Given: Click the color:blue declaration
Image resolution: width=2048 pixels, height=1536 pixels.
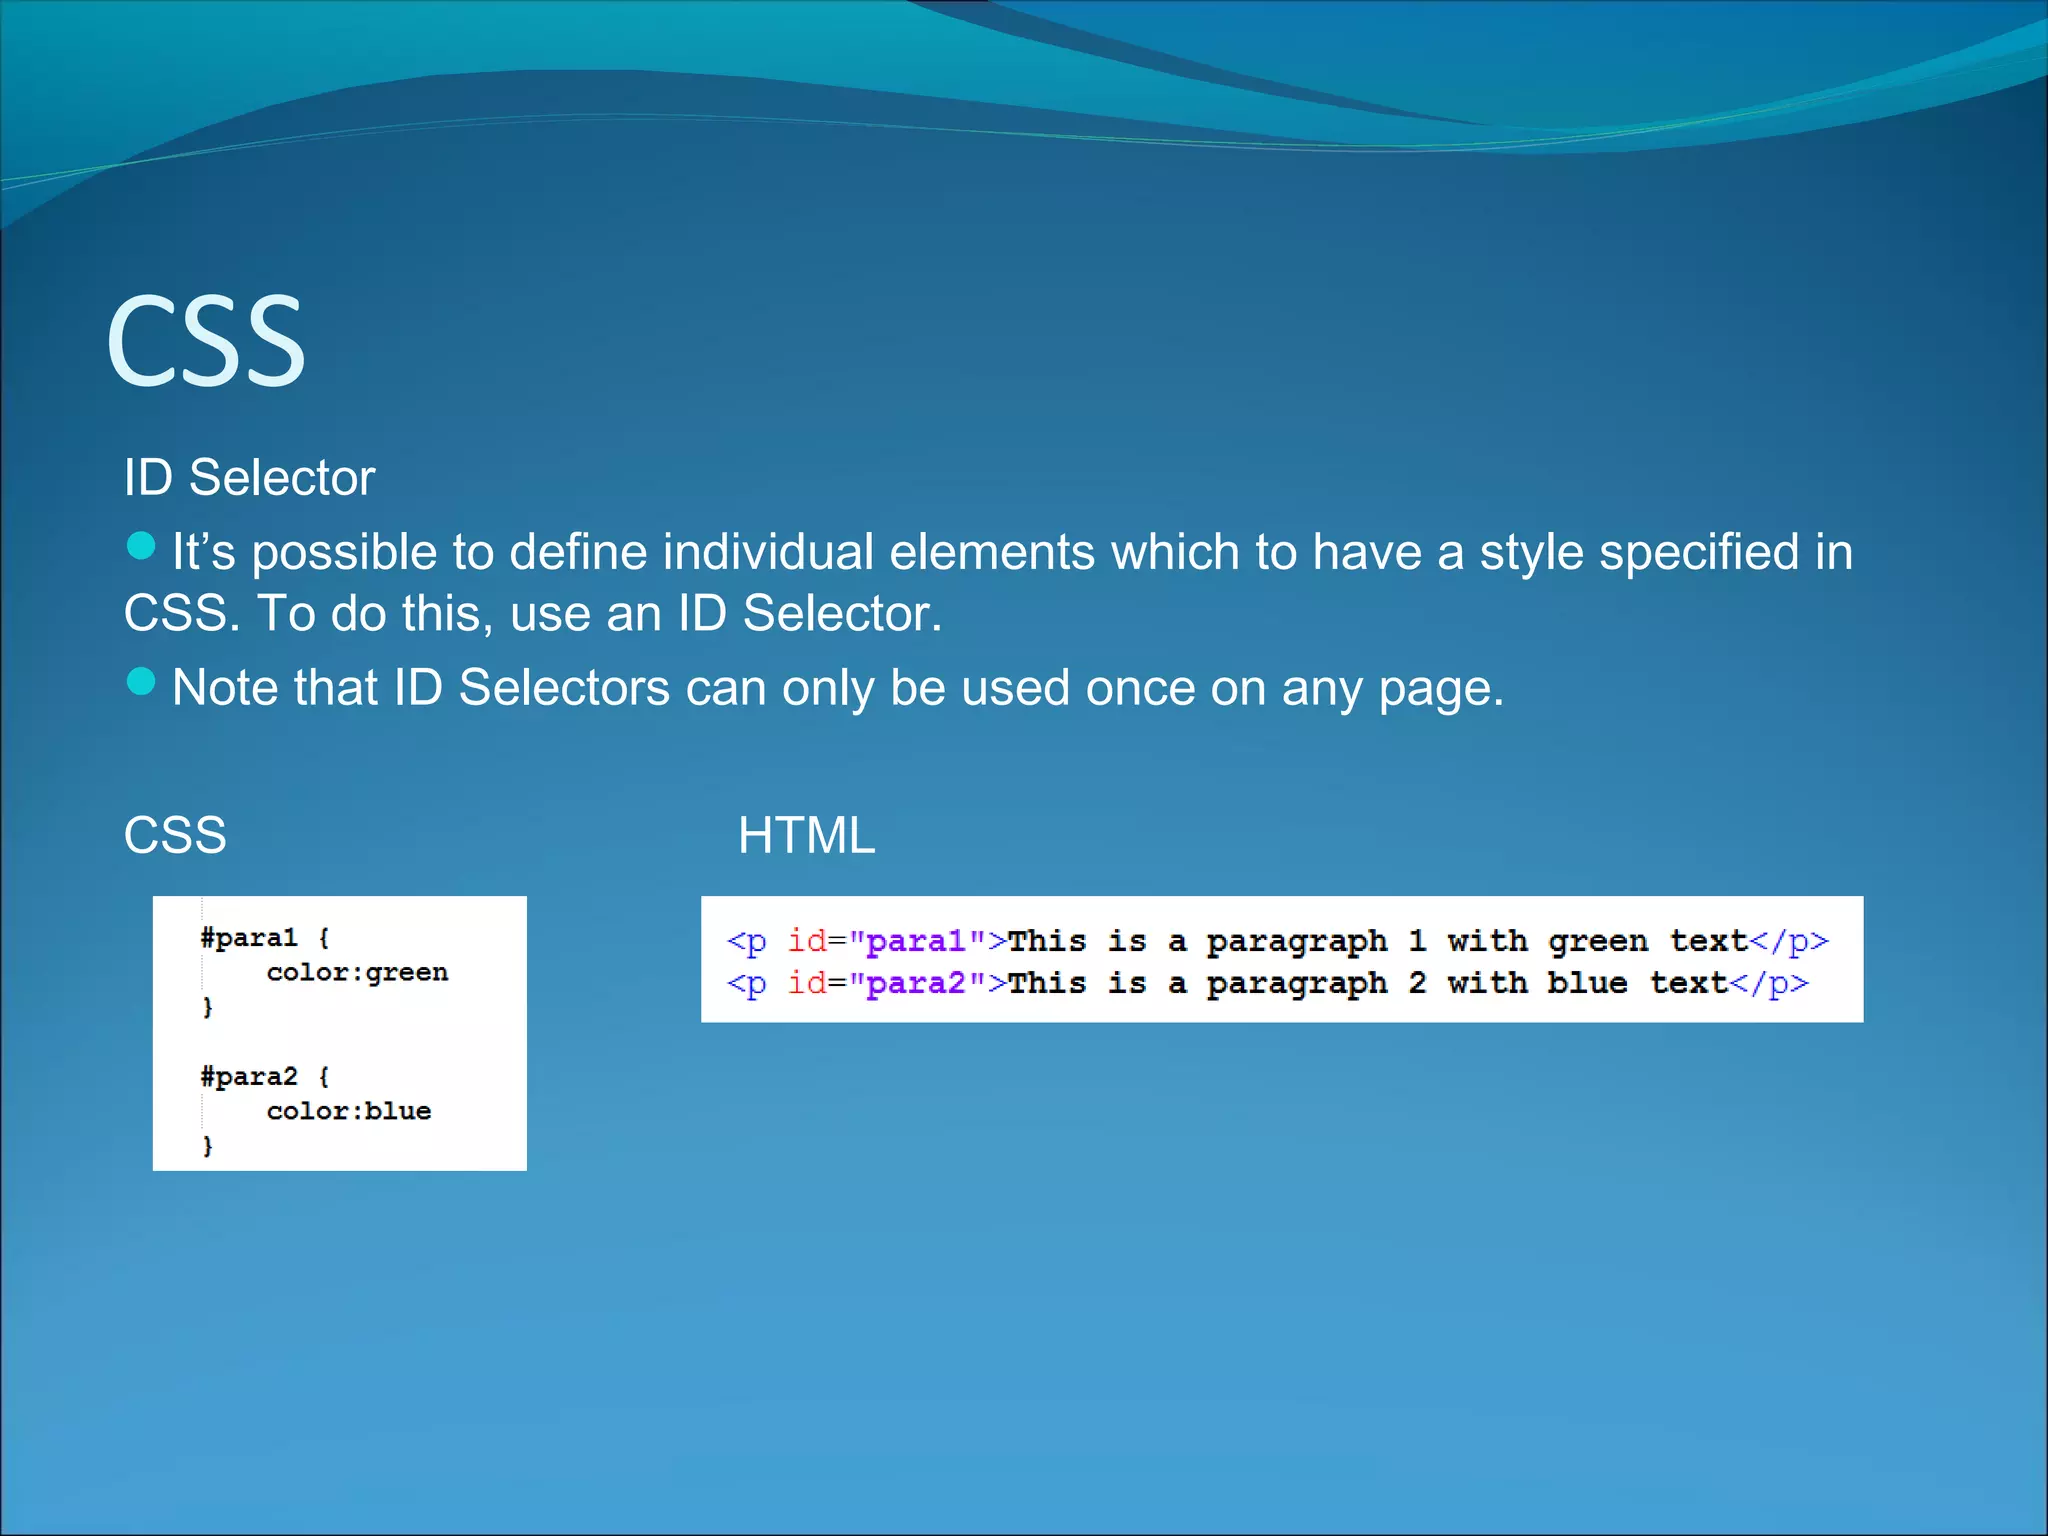Looking at the screenshot, I should (348, 1111).
